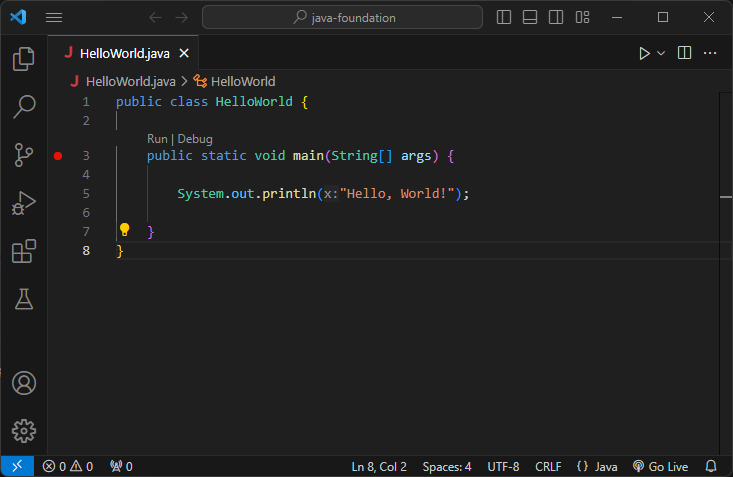Open the More Actions ellipsis menu
Viewport: 733px width, 477px height.
[x=710, y=53]
